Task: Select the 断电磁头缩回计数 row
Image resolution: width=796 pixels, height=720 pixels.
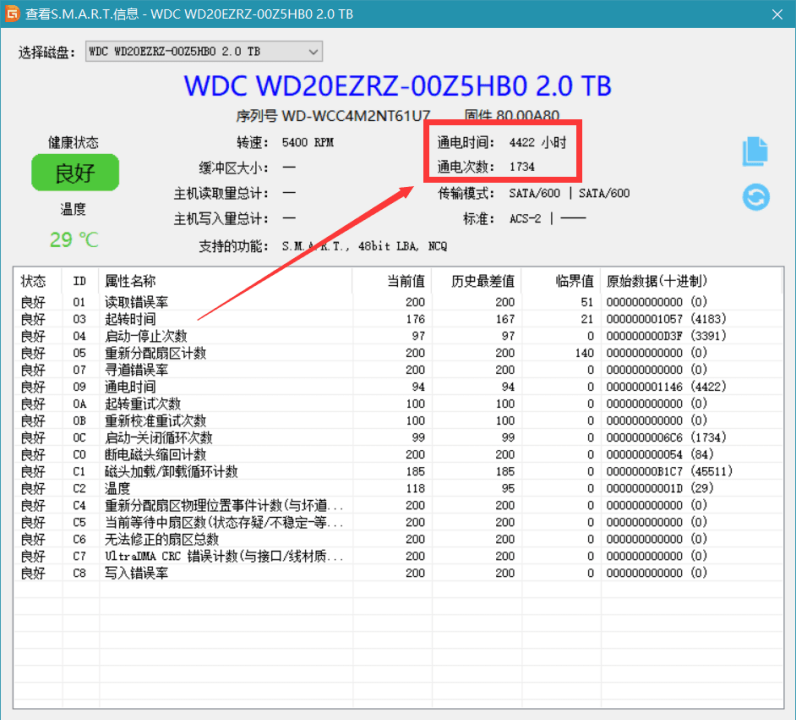Action: (x=398, y=454)
